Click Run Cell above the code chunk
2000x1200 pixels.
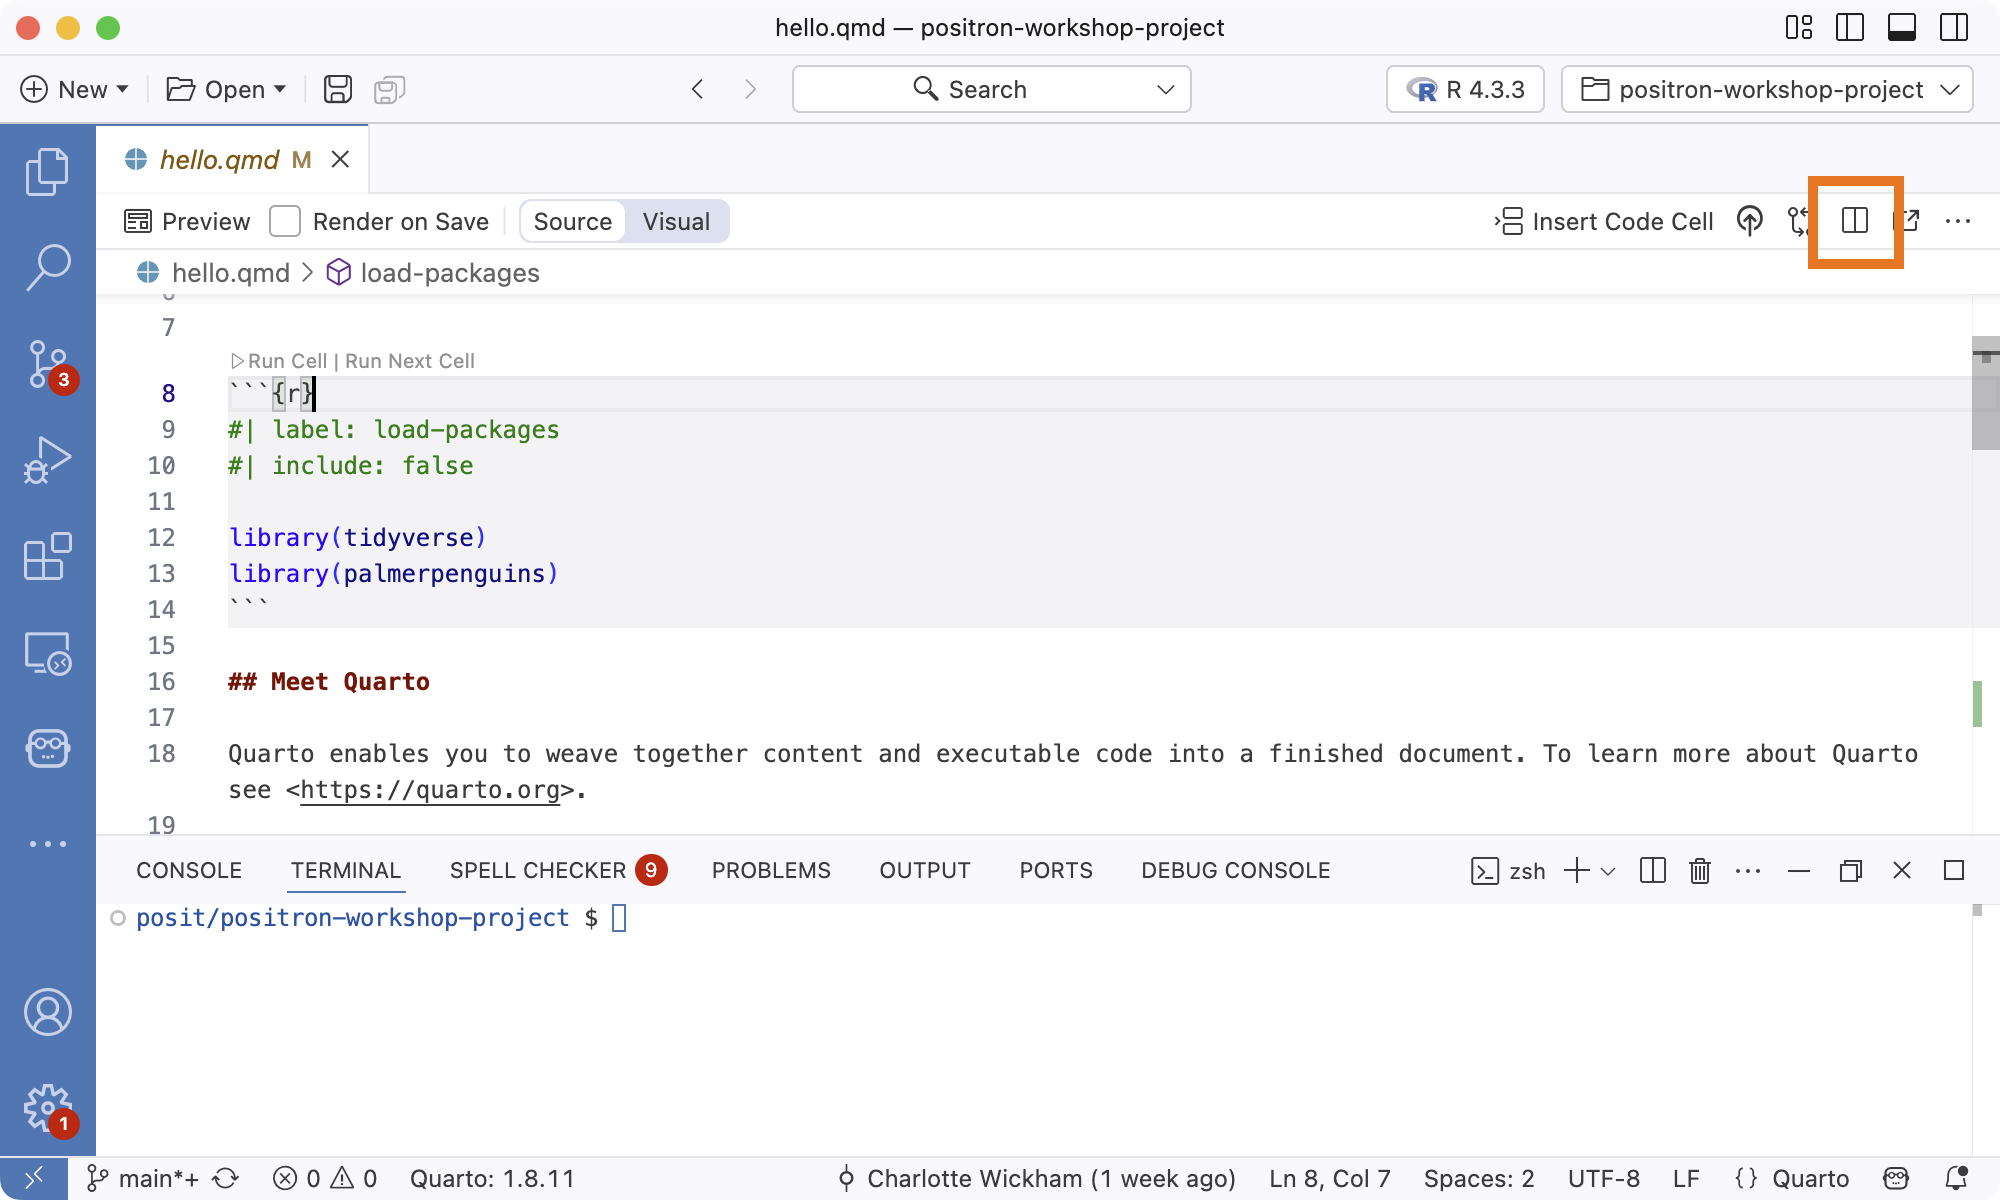[278, 361]
